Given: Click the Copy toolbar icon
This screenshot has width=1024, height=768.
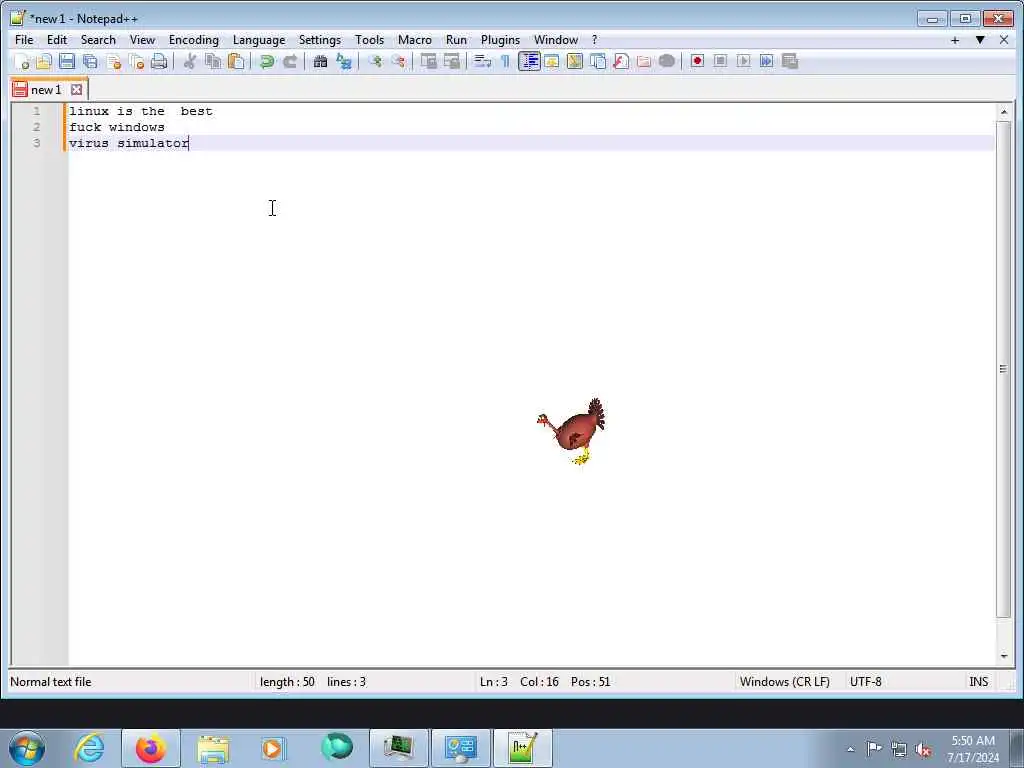Looking at the screenshot, I should click(x=213, y=61).
